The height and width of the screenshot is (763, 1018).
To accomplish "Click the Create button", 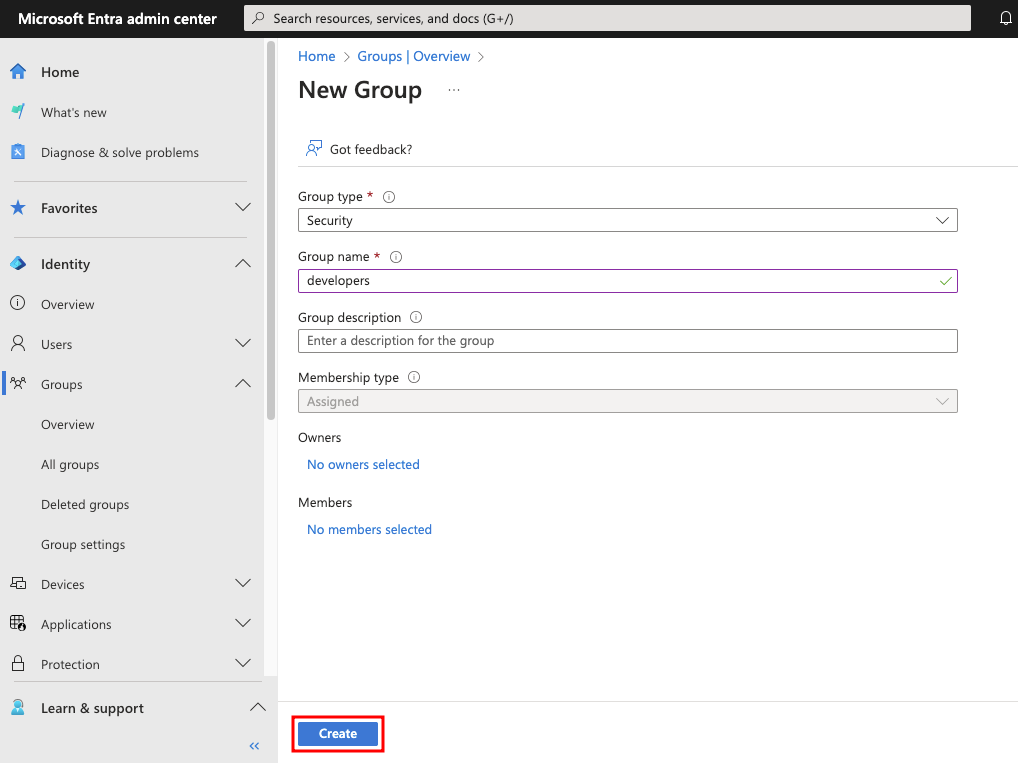I will pos(338,734).
